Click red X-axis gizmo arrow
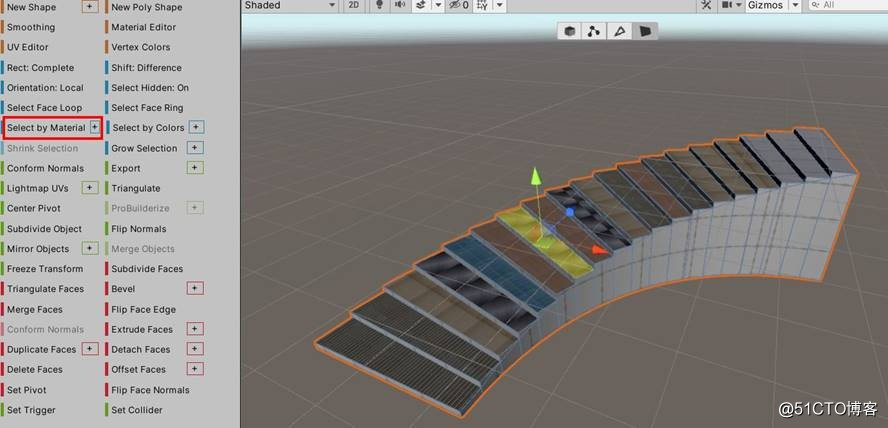 click(x=600, y=250)
